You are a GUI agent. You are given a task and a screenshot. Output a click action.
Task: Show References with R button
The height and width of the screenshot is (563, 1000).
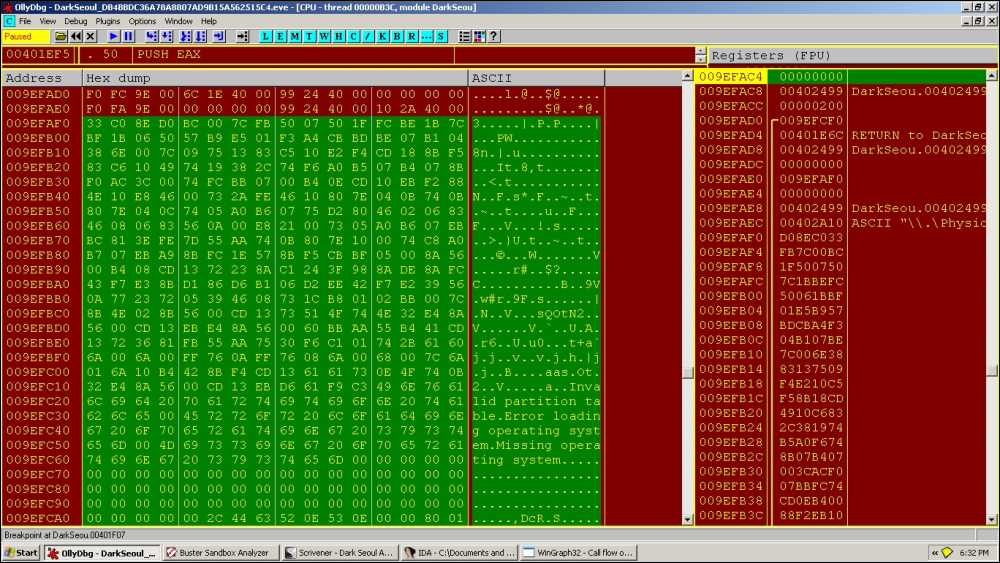411,36
